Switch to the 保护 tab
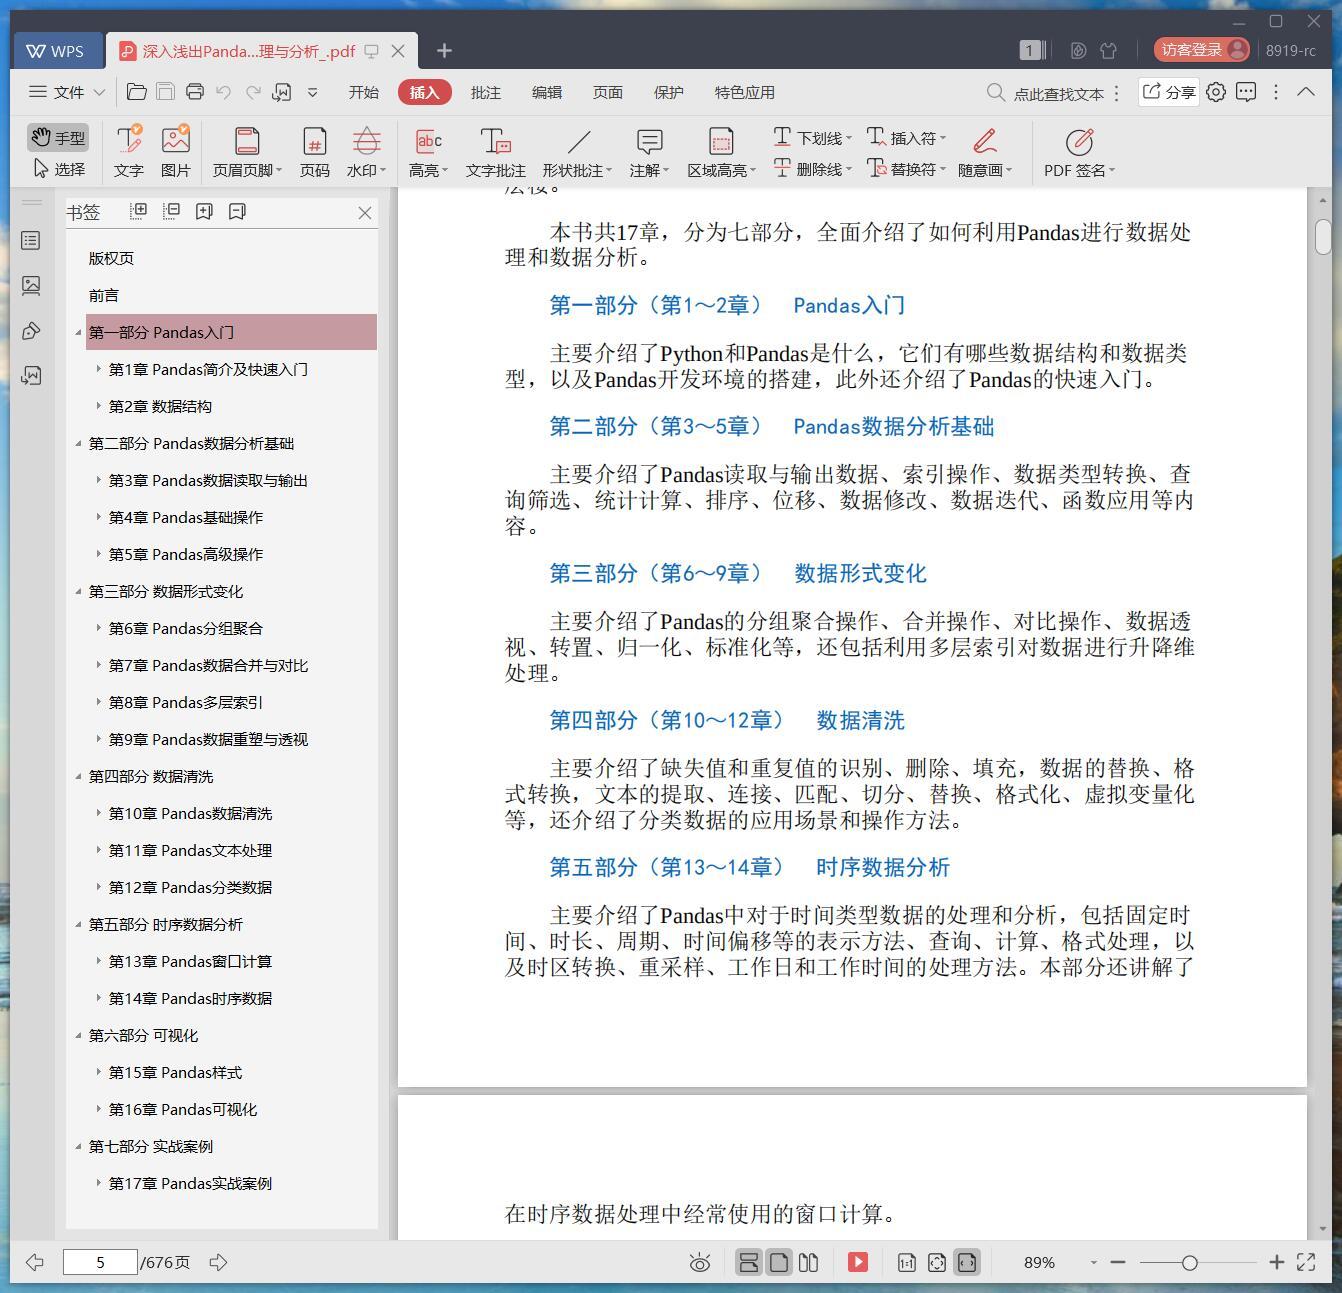 [668, 92]
